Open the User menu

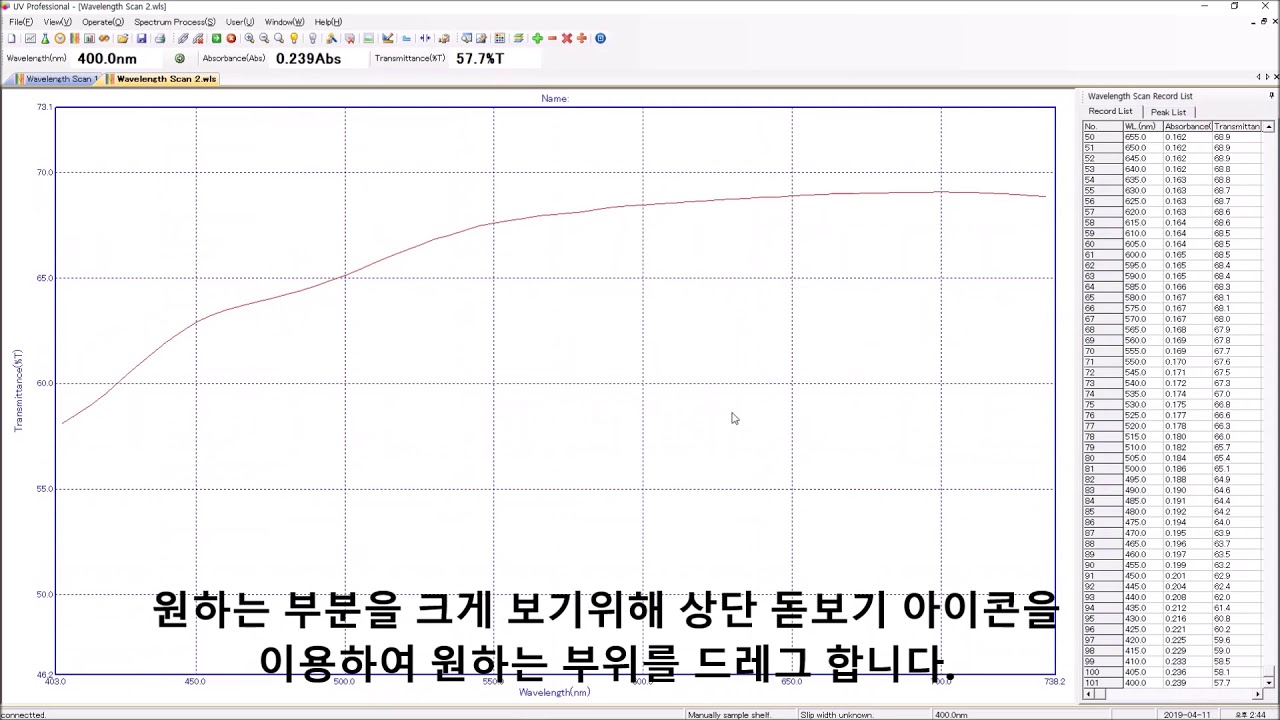pos(240,22)
